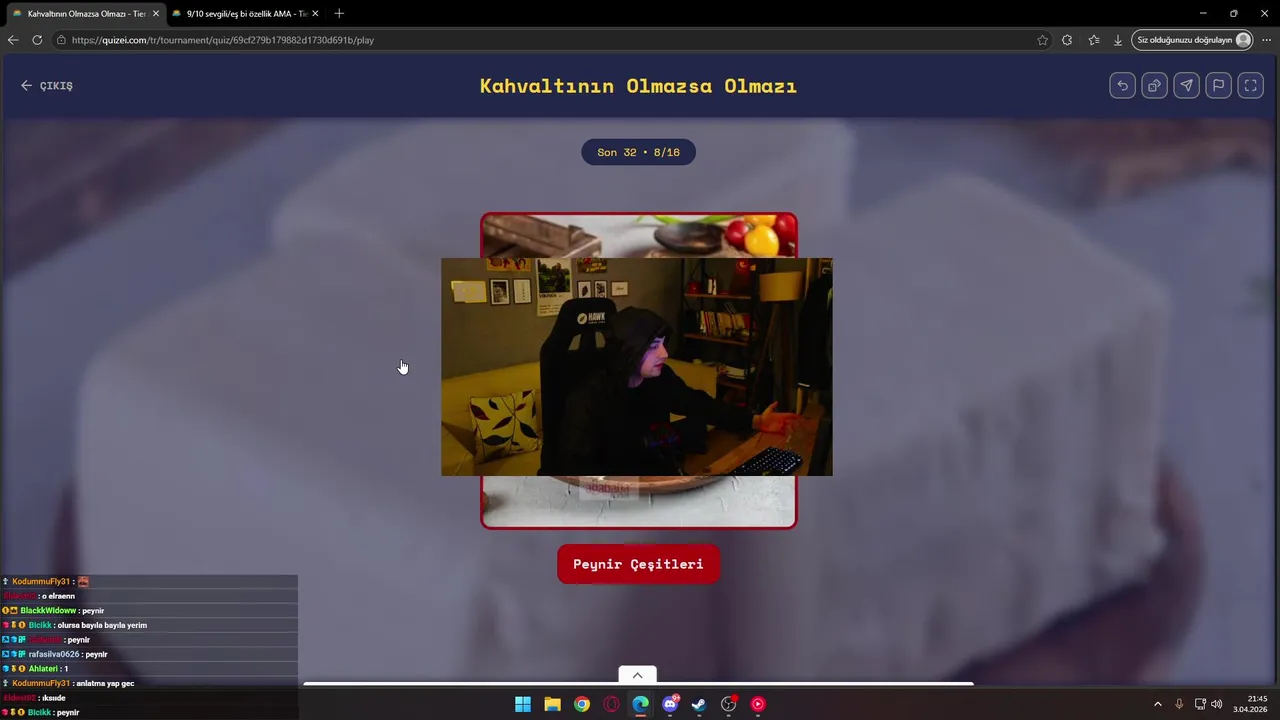Screen dimensions: 1280x720
Task: Click the streamer webcam overlay
Action: coord(637,367)
